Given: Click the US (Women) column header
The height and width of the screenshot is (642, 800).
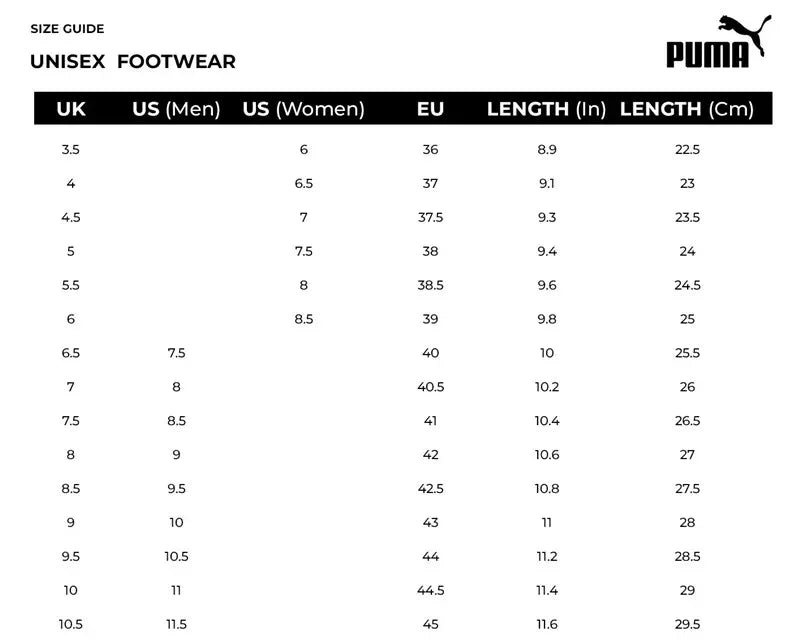Looking at the screenshot, I should click(303, 109).
